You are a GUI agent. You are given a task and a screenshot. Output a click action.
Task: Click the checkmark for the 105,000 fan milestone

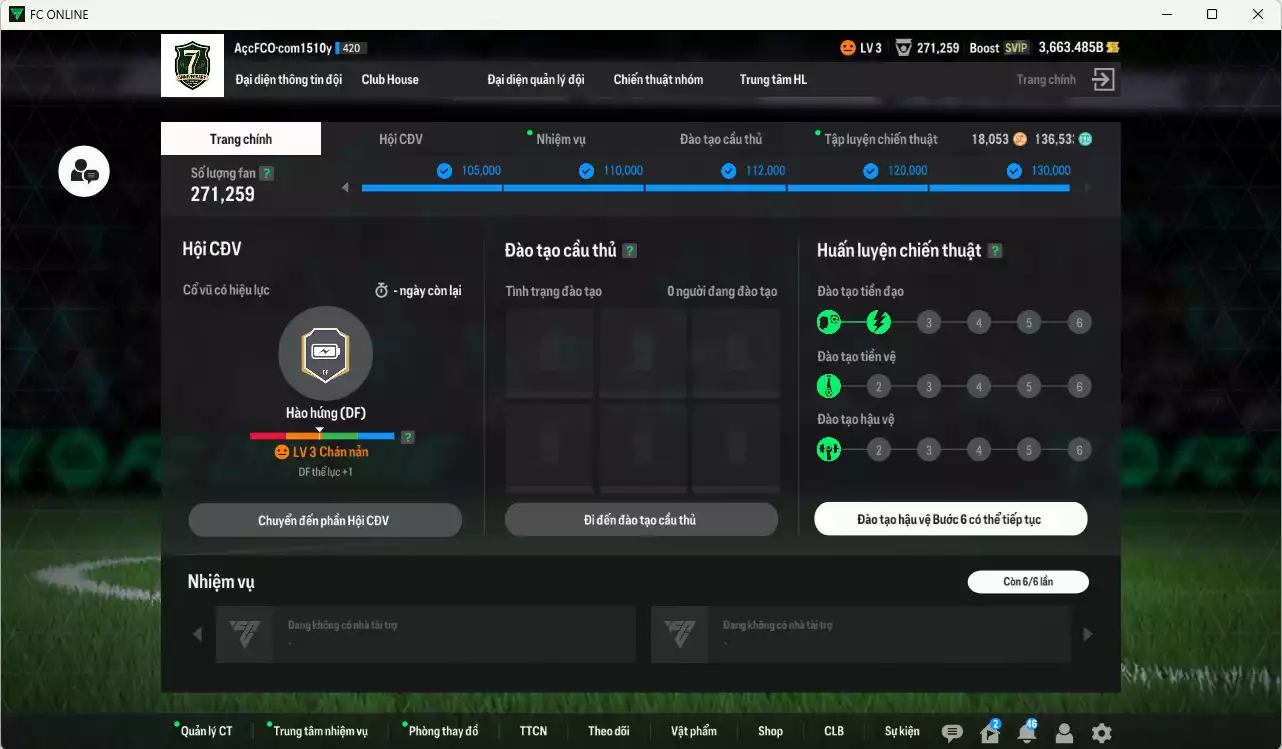click(444, 171)
